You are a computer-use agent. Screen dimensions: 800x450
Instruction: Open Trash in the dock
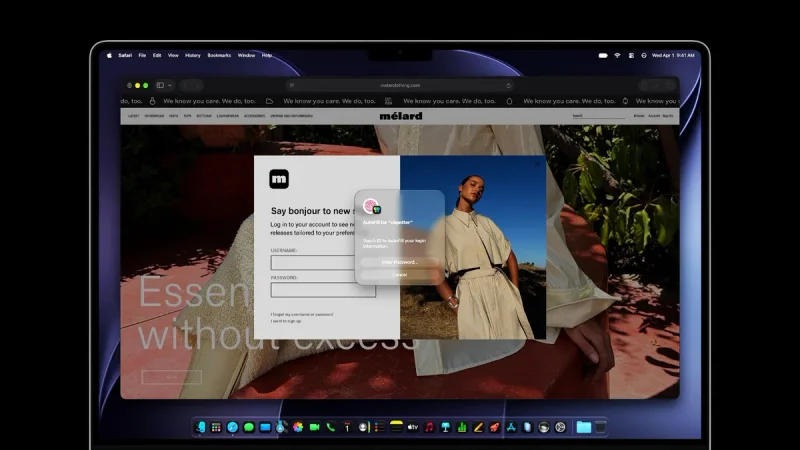[x=601, y=427]
